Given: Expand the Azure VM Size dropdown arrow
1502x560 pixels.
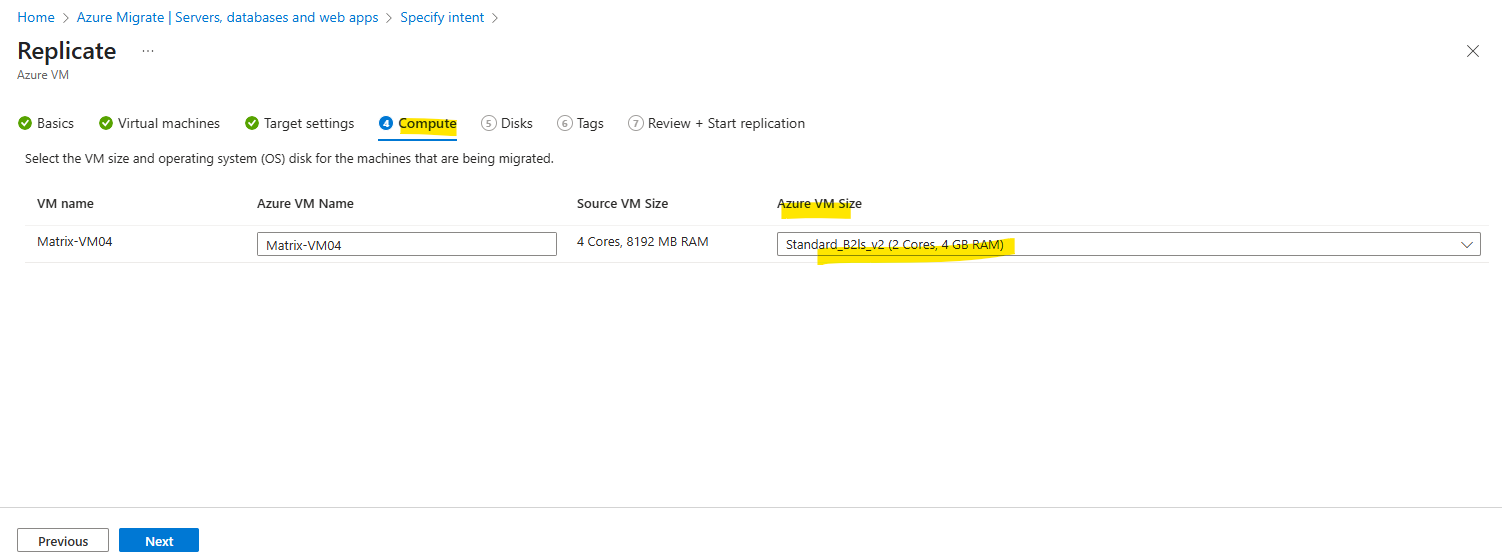Looking at the screenshot, I should point(1467,244).
